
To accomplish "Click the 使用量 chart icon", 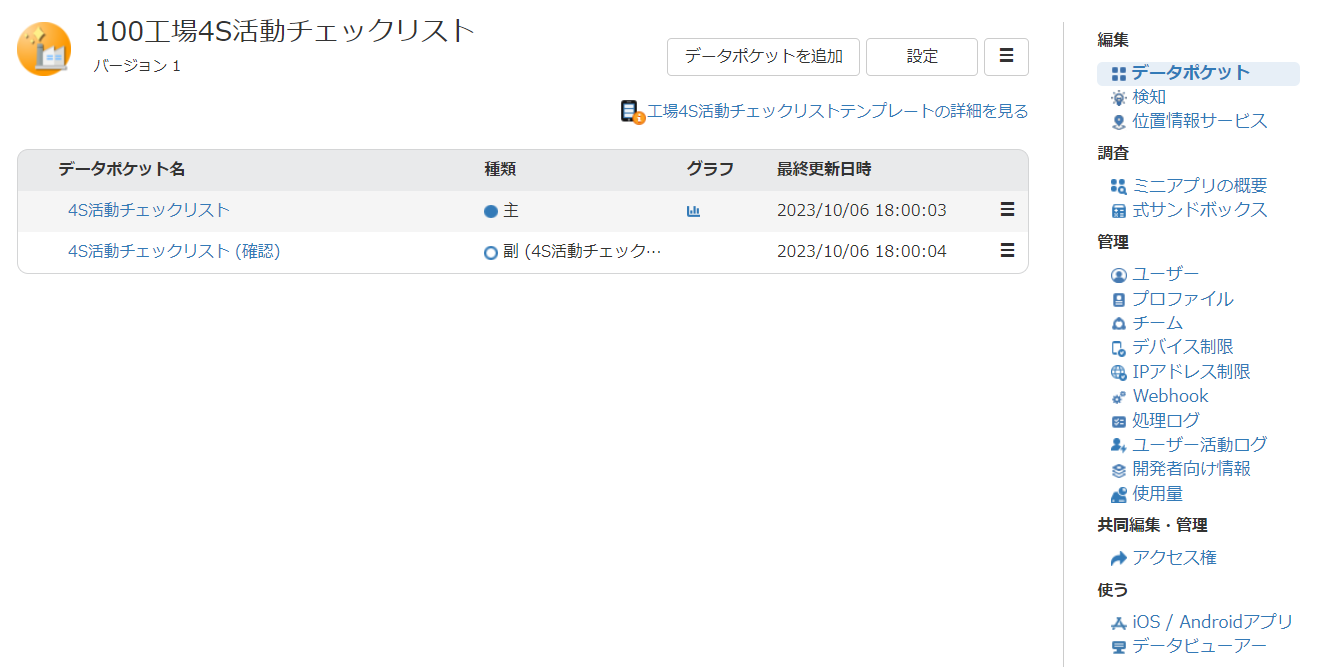I will click(1119, 494).
